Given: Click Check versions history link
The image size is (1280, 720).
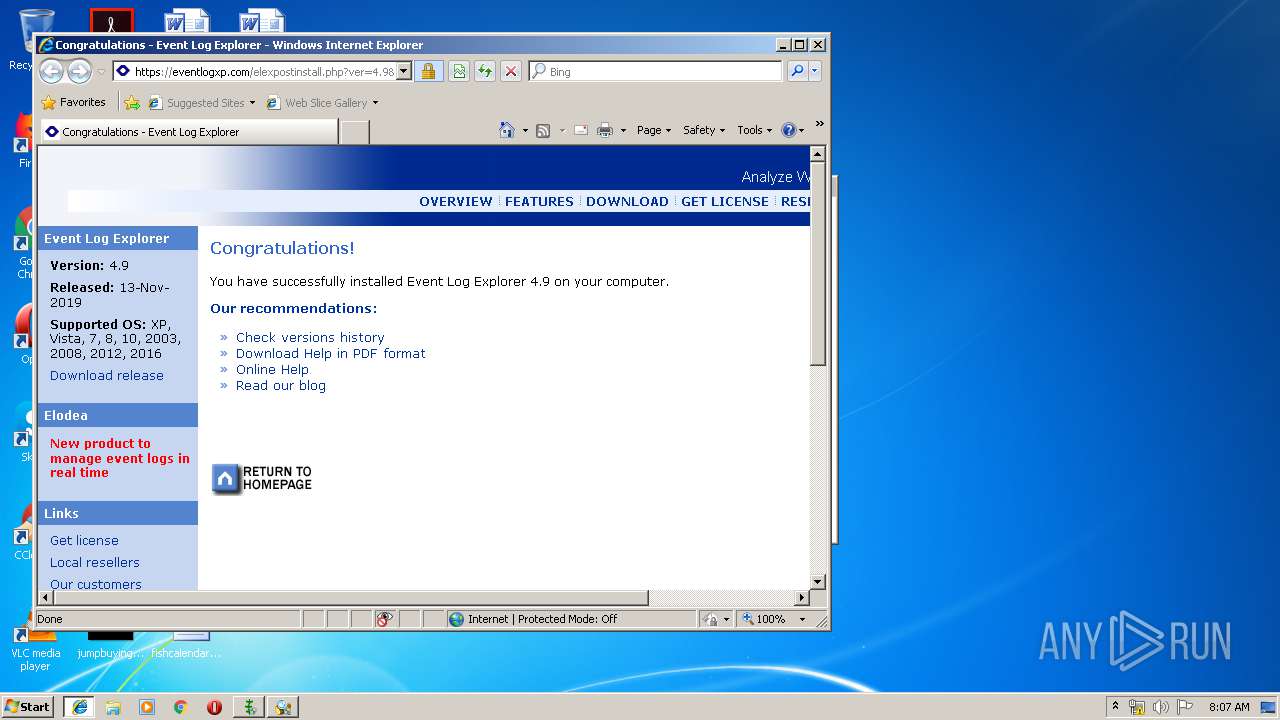Looking at the screenshot, I should click(310, 337).
